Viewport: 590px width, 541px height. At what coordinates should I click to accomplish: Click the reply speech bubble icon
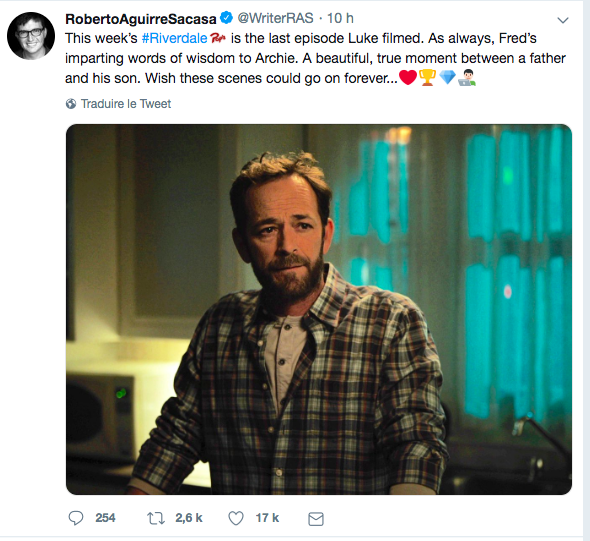76,518
